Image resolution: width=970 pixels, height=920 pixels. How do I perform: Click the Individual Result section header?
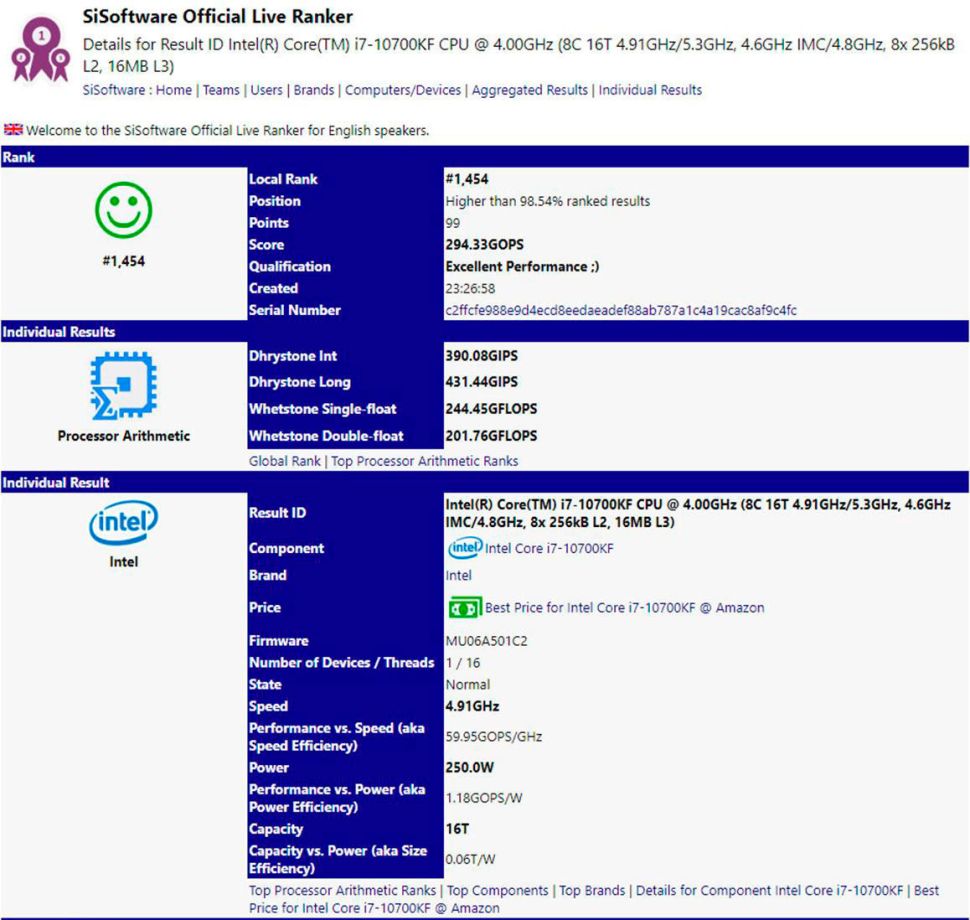485,483
